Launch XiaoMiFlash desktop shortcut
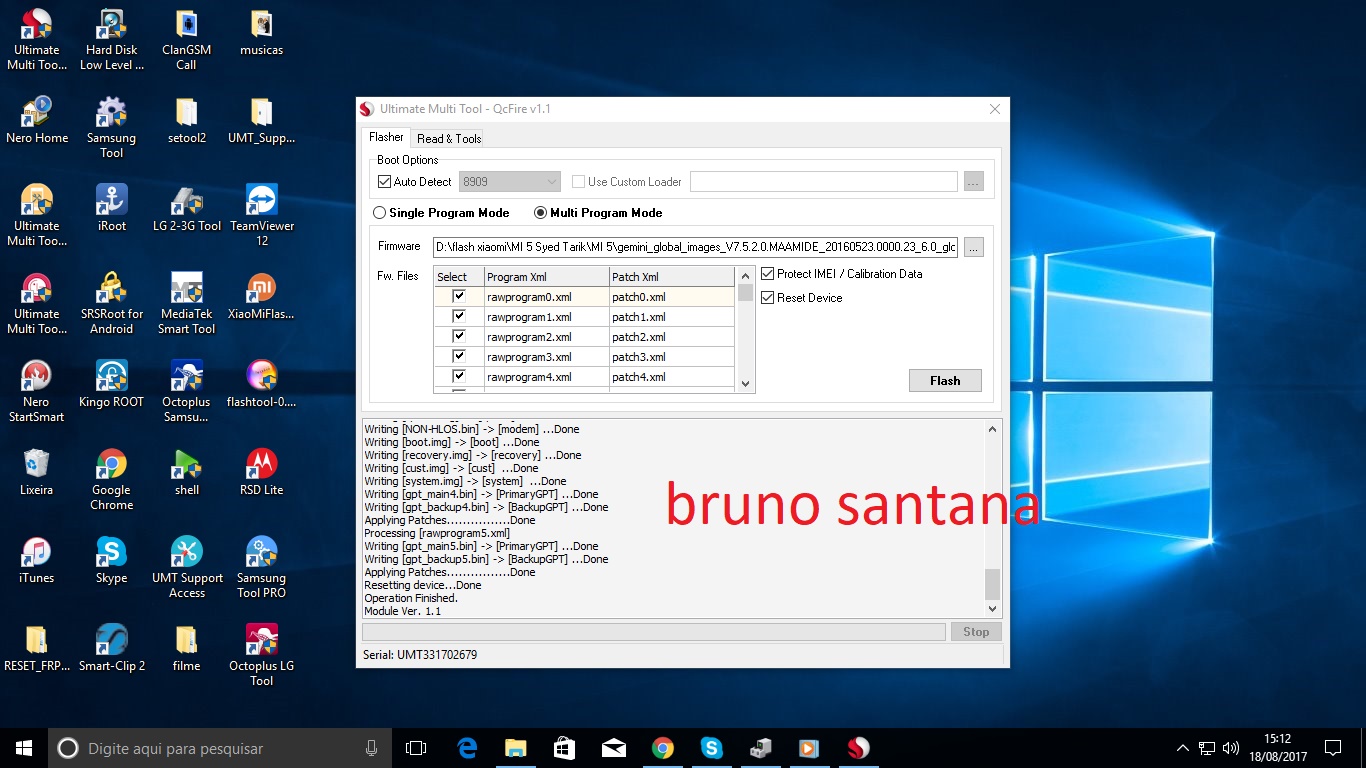 click(x=261, y=297)
